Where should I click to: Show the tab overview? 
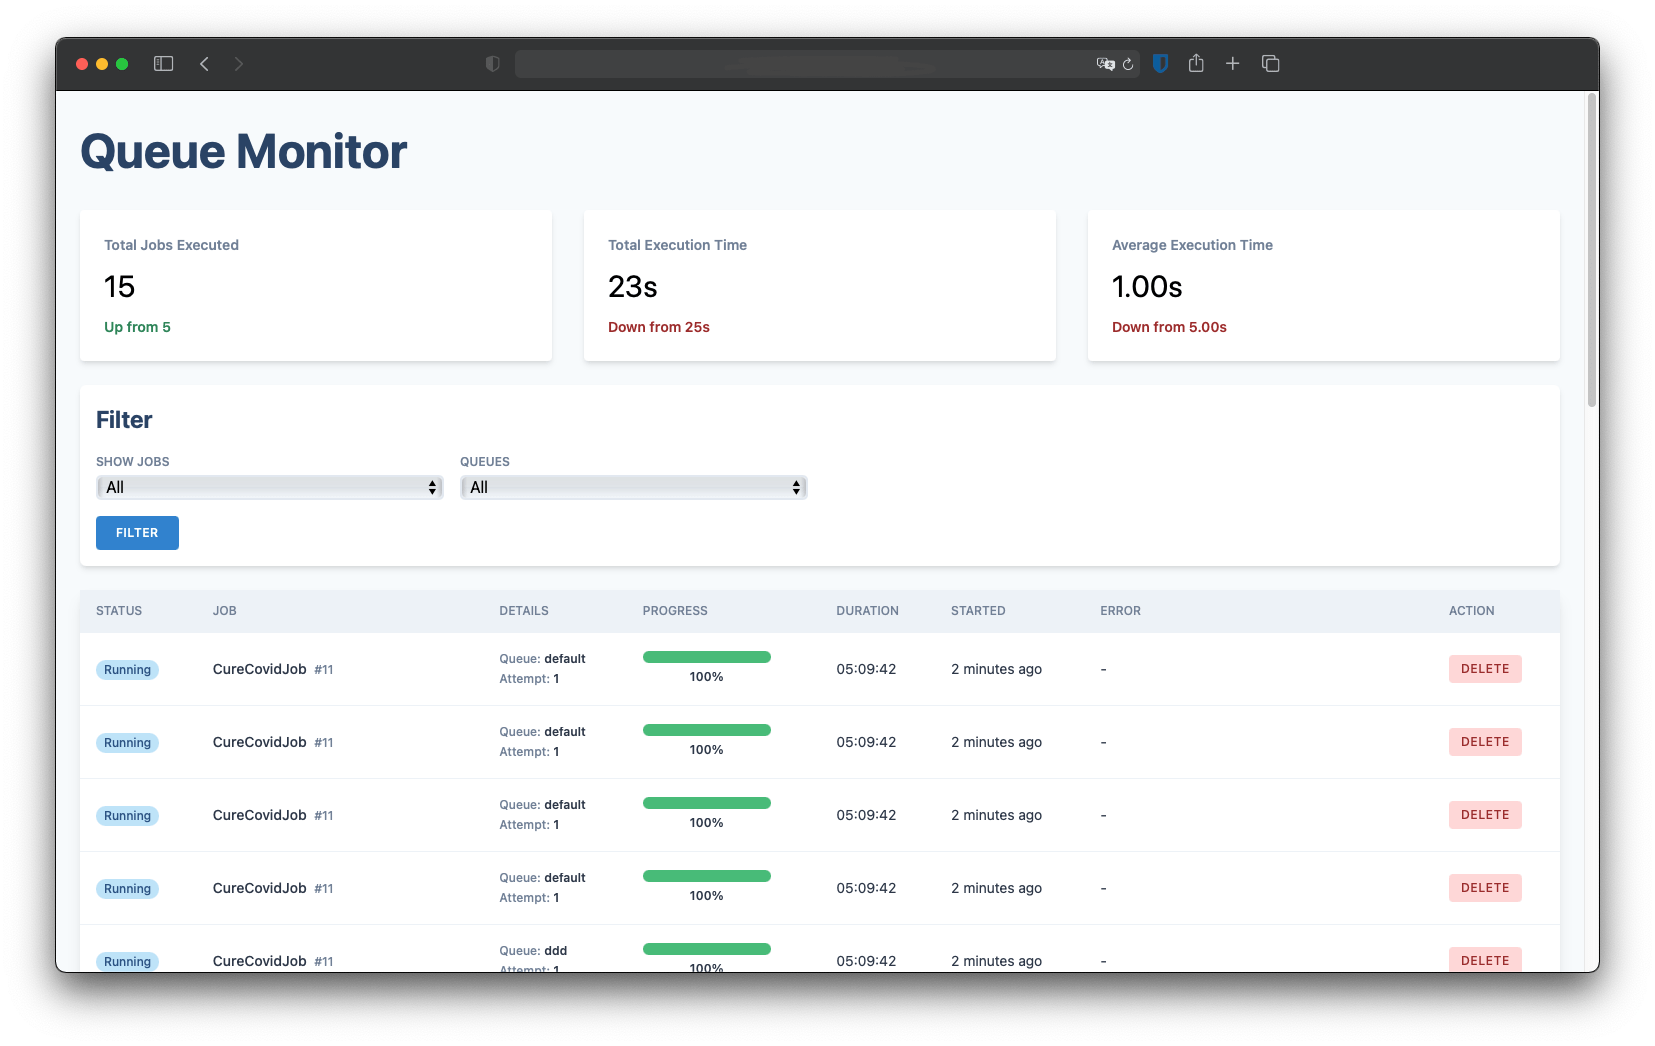coord(1271,63)
